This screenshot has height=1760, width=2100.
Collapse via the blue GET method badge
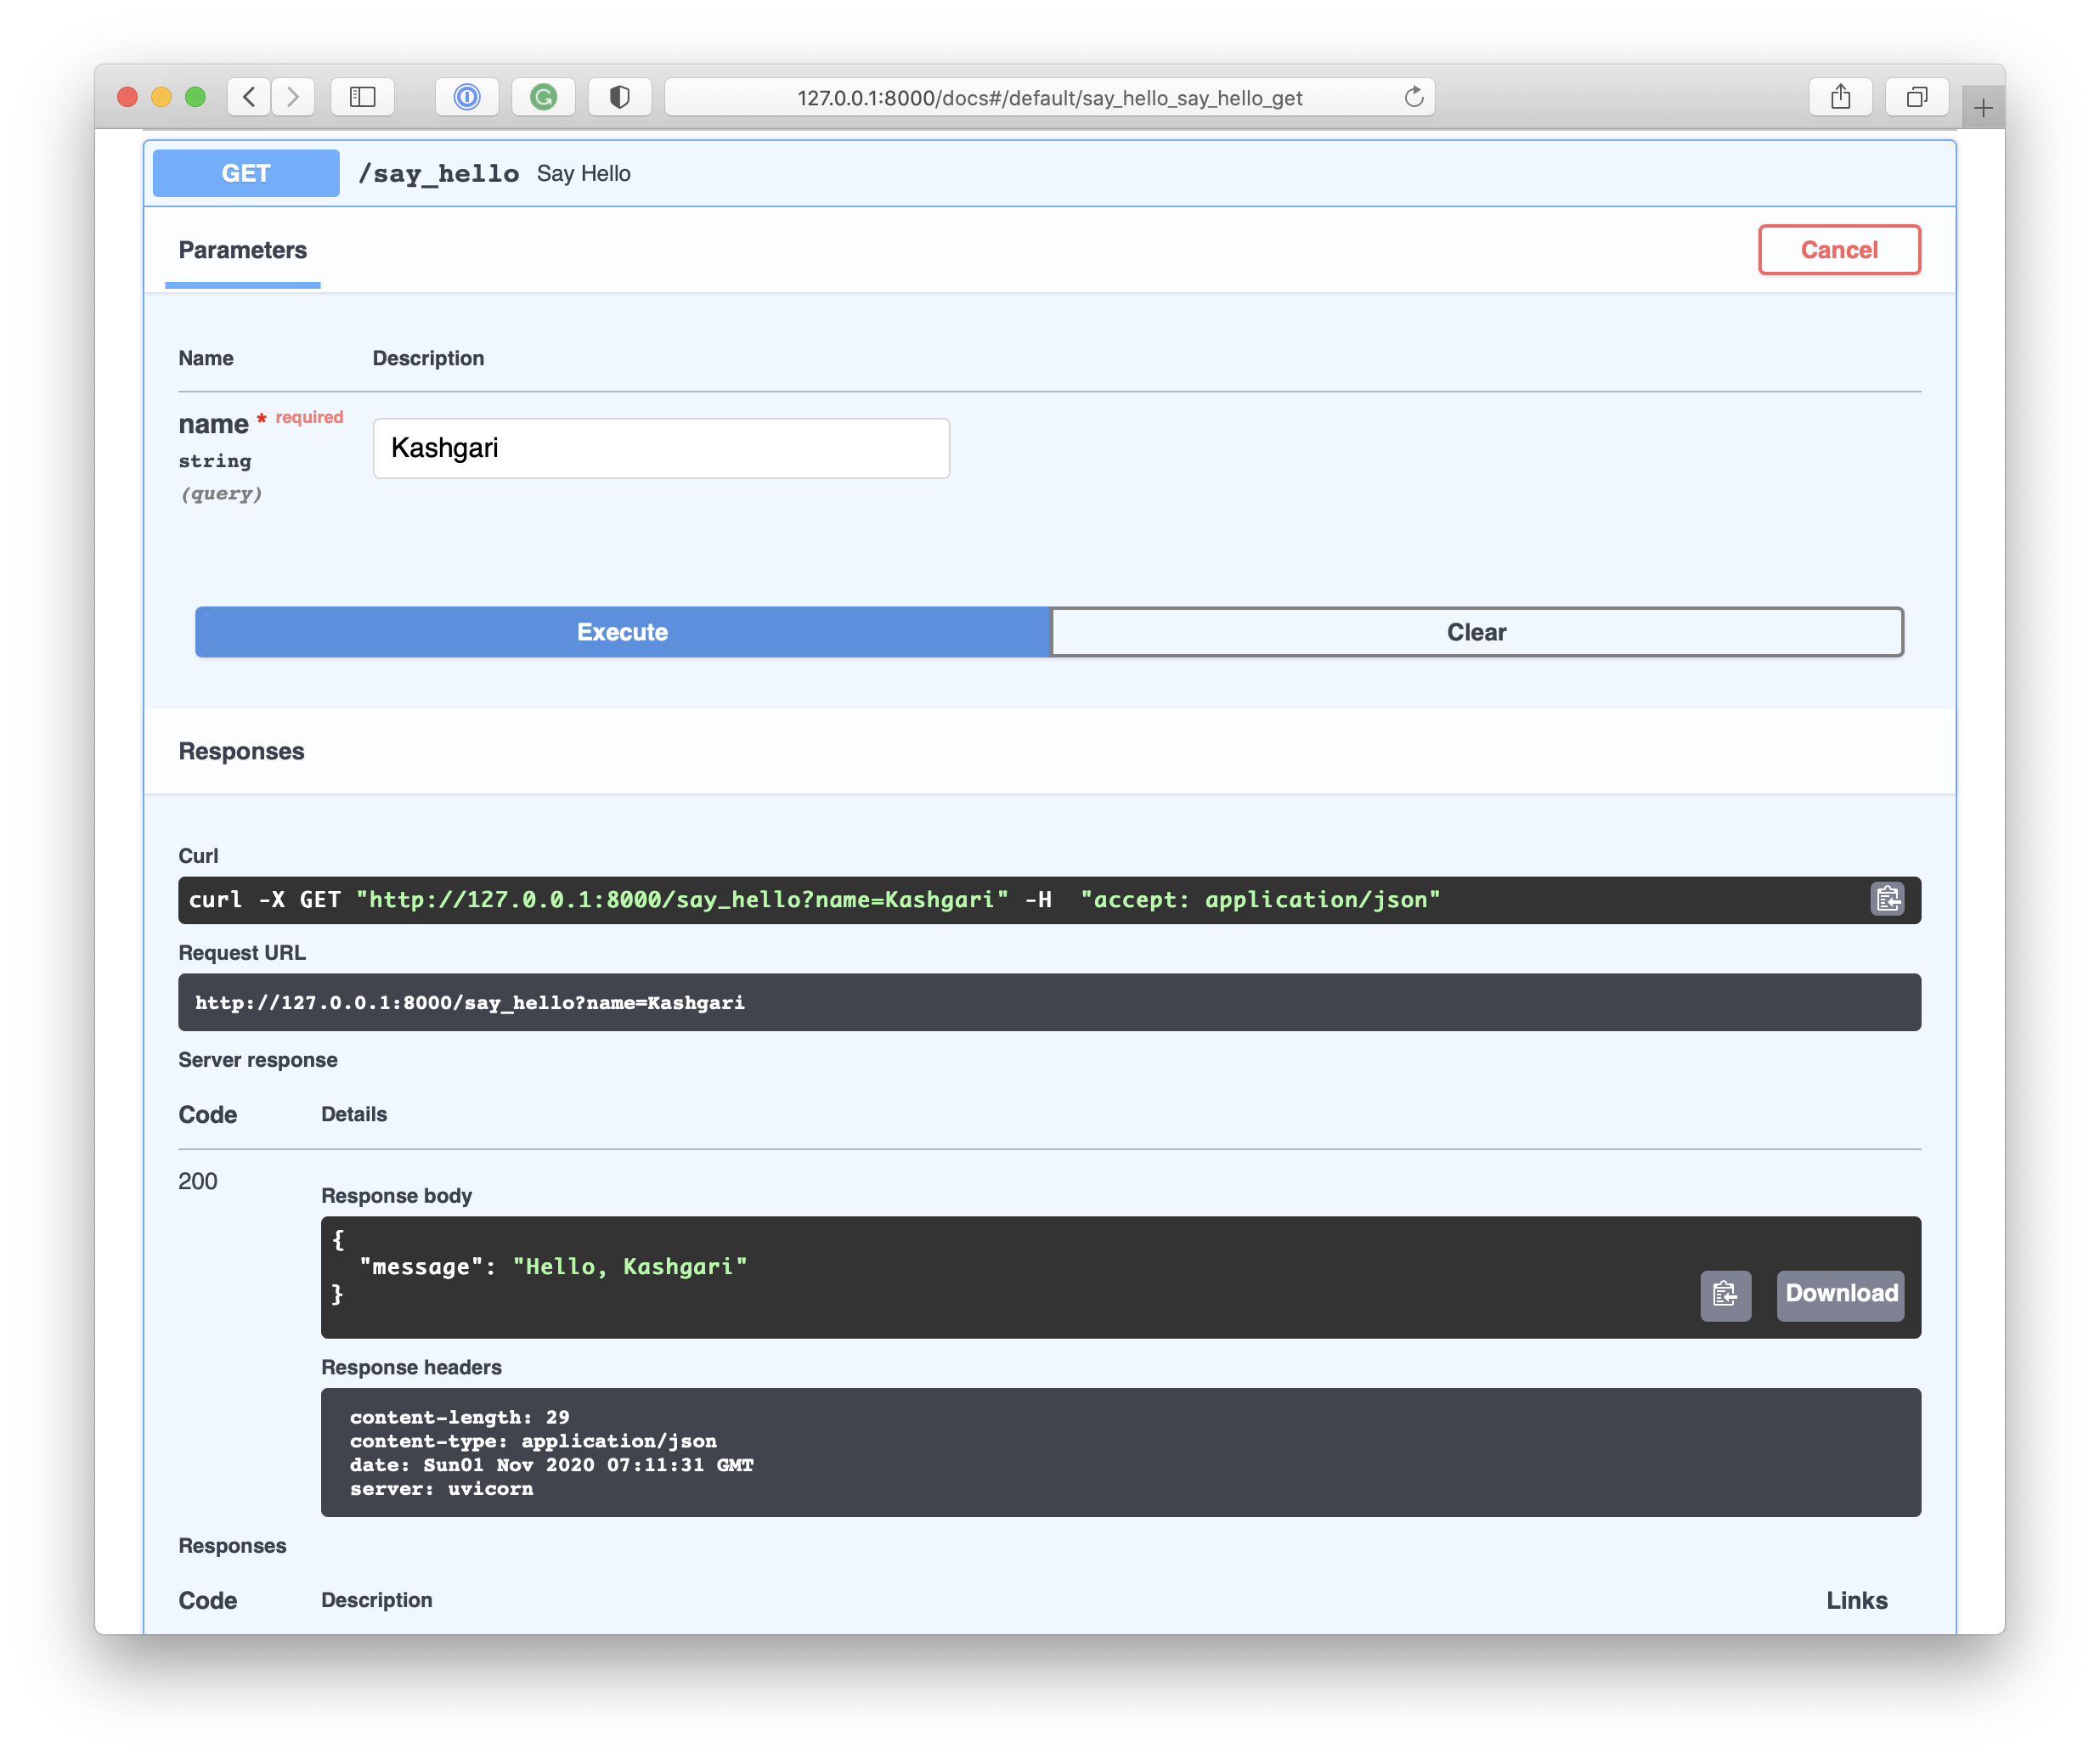[246, 174]
